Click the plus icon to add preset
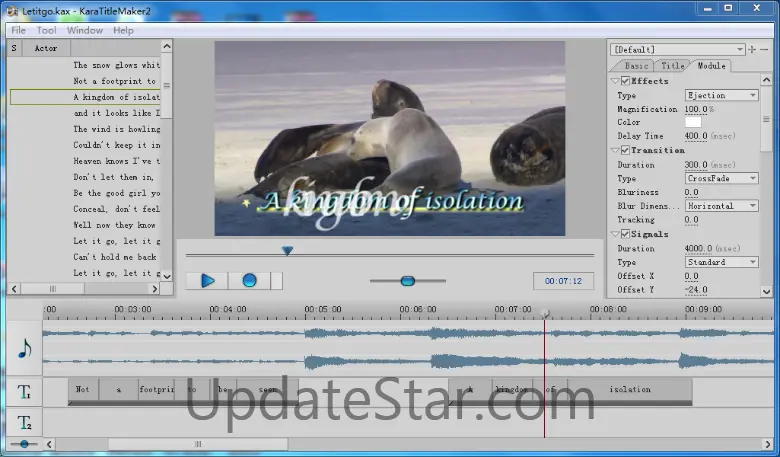 752,49
